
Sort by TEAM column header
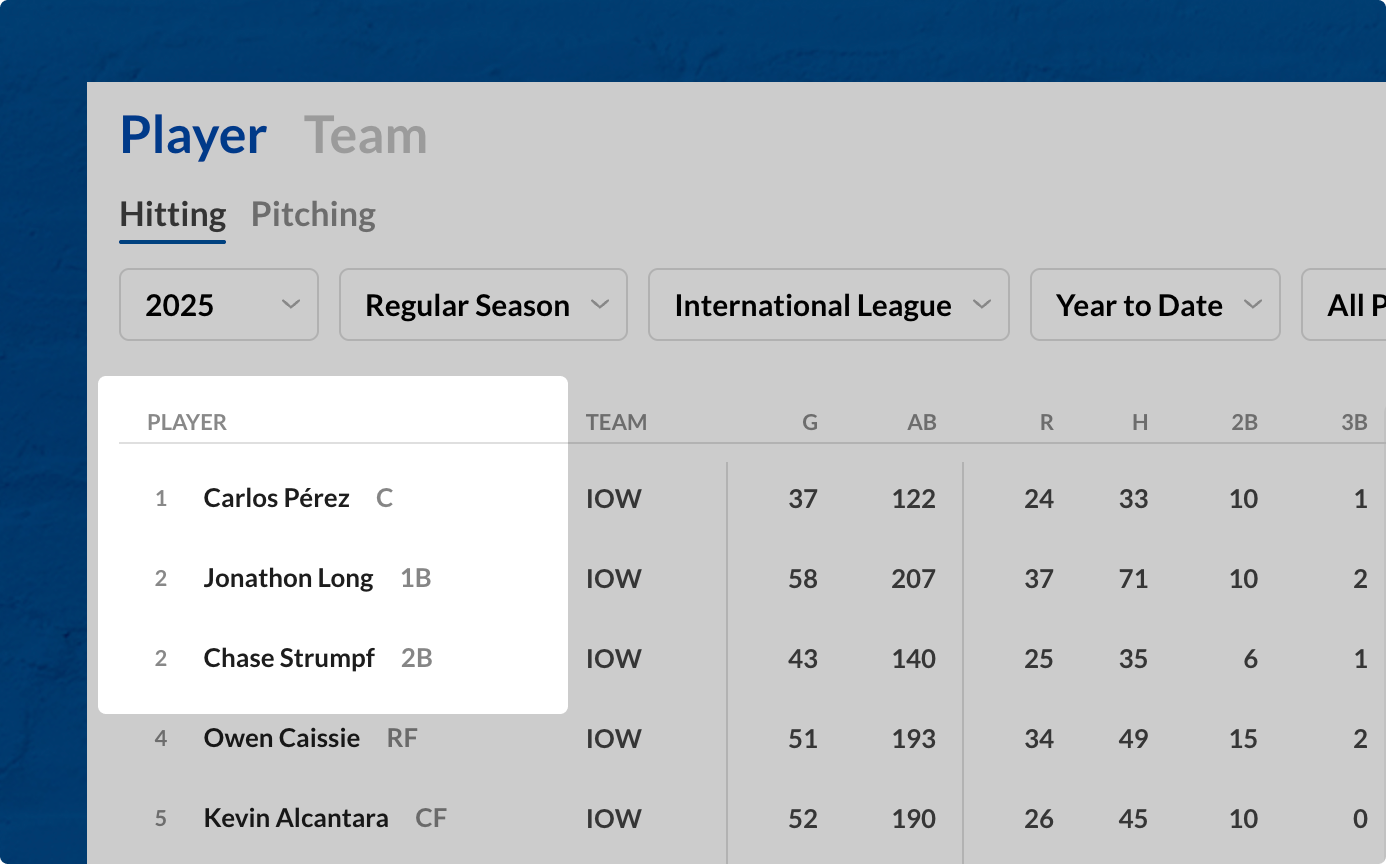(x=616, y=422)
